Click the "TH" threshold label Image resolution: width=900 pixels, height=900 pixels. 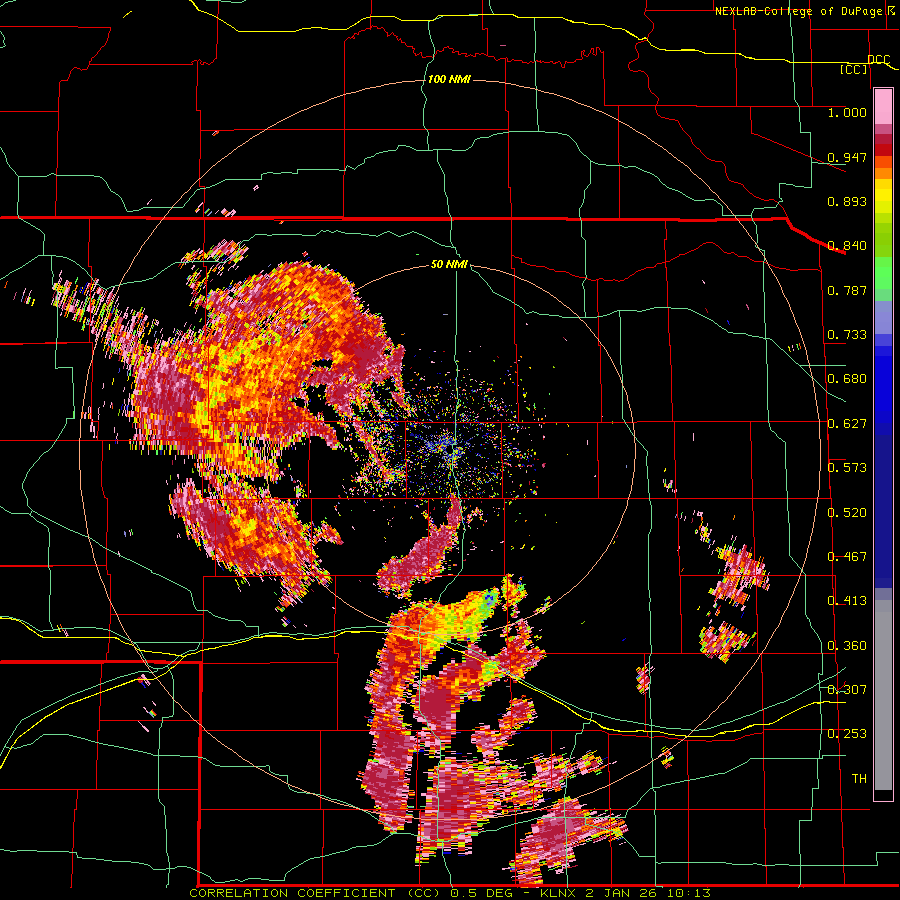click(859, 779)
